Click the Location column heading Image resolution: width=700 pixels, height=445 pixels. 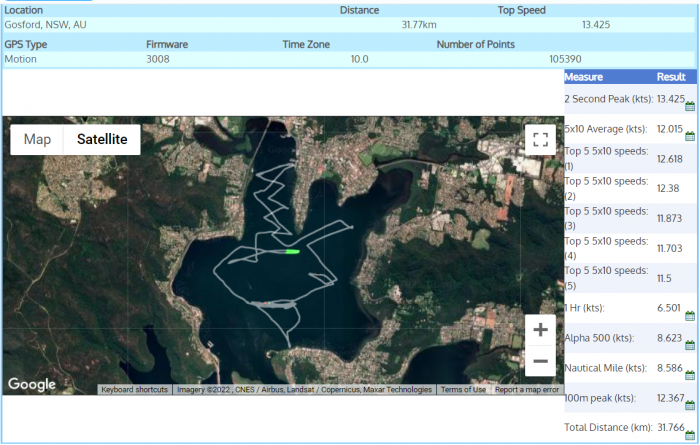pyautogui.click(x=23, y=10)
